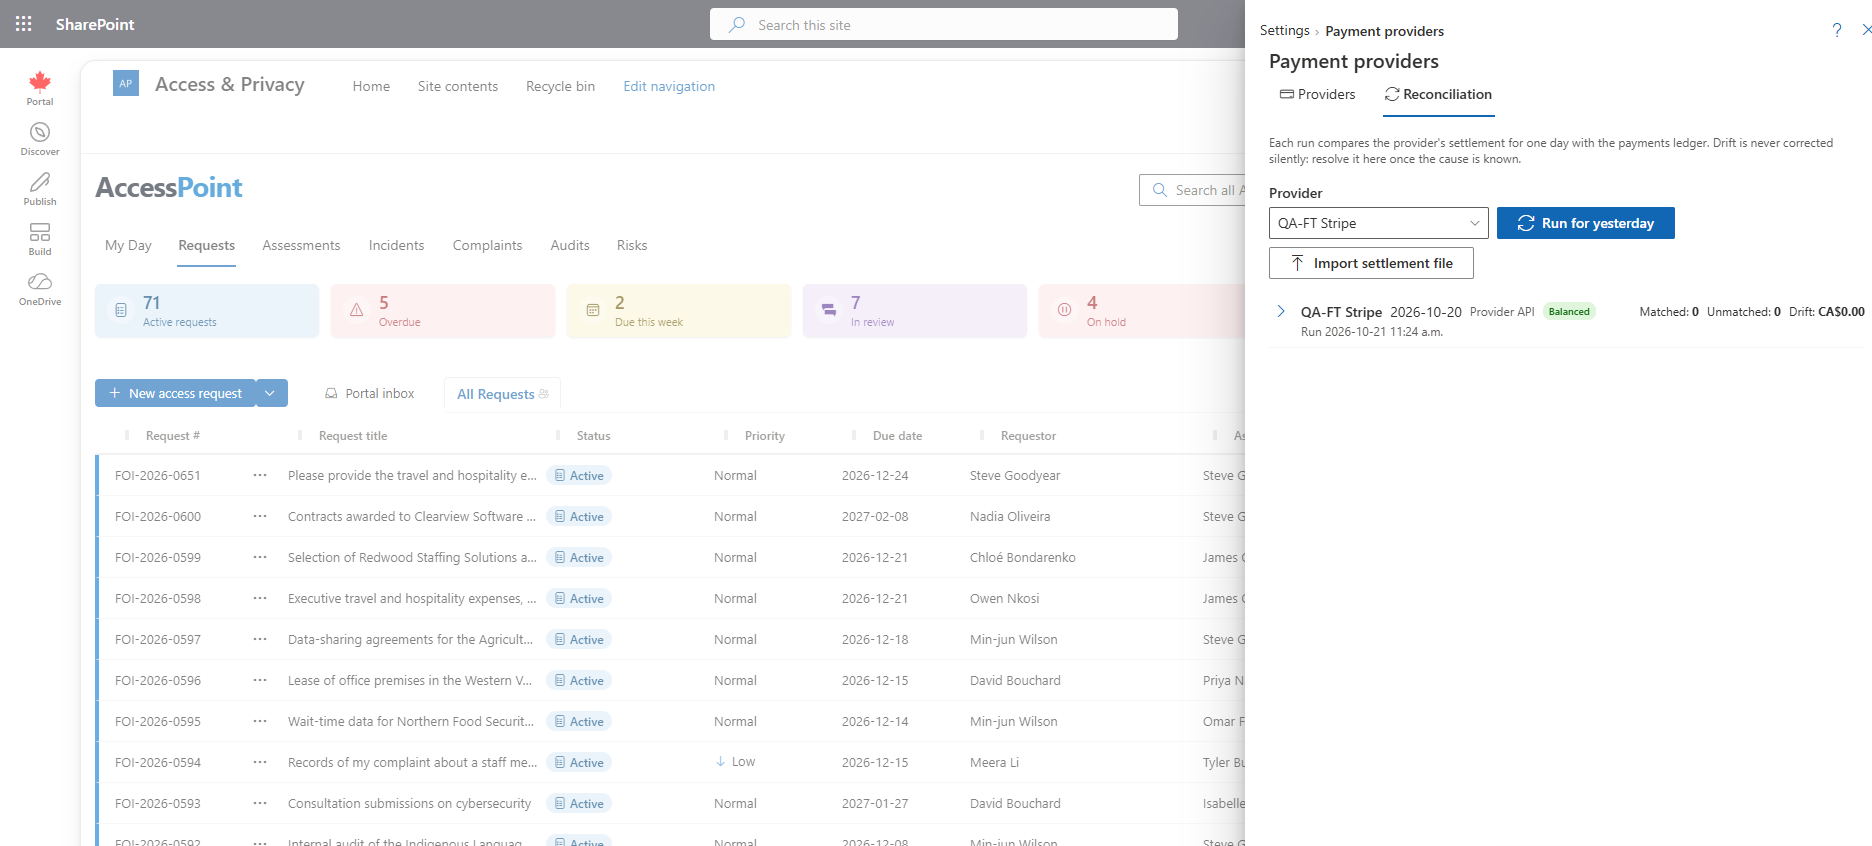This screenshot has width=1872, height=846.
Task: Sort by the Status column header
Action: coord(593,436)
